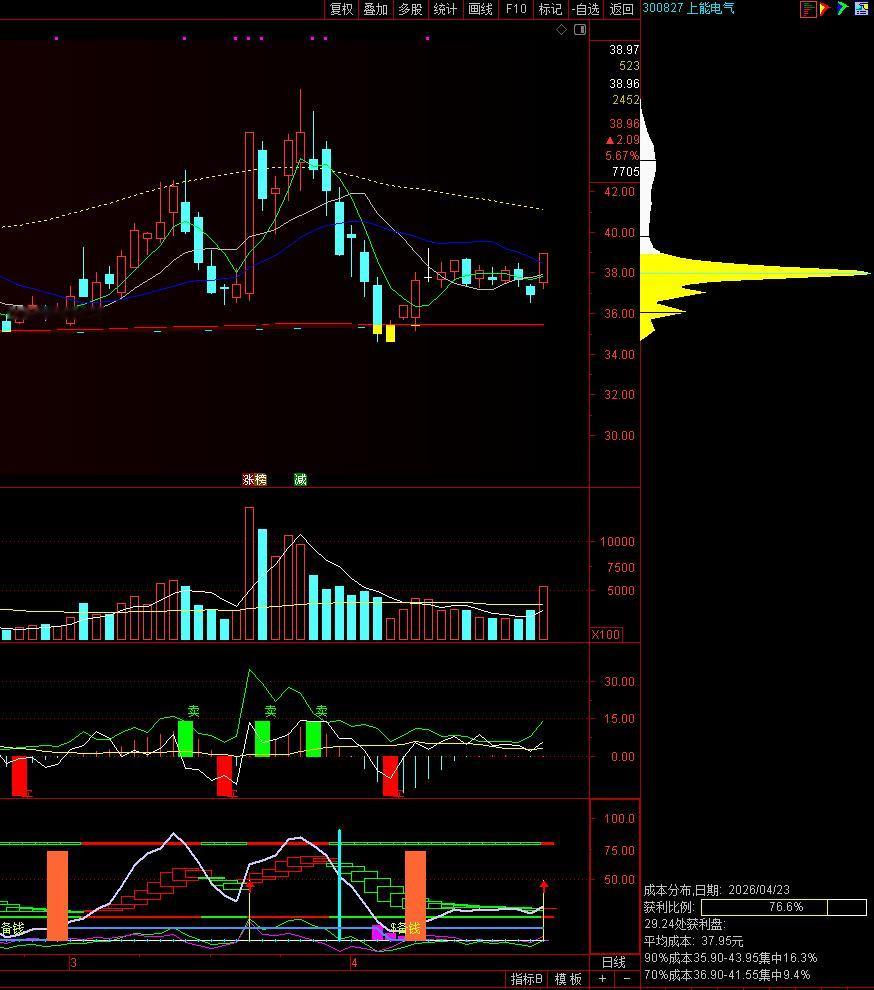Screen dimensions: 874x990
Task: Activate the 画线 drawing tool
Action: pos(480,9)
